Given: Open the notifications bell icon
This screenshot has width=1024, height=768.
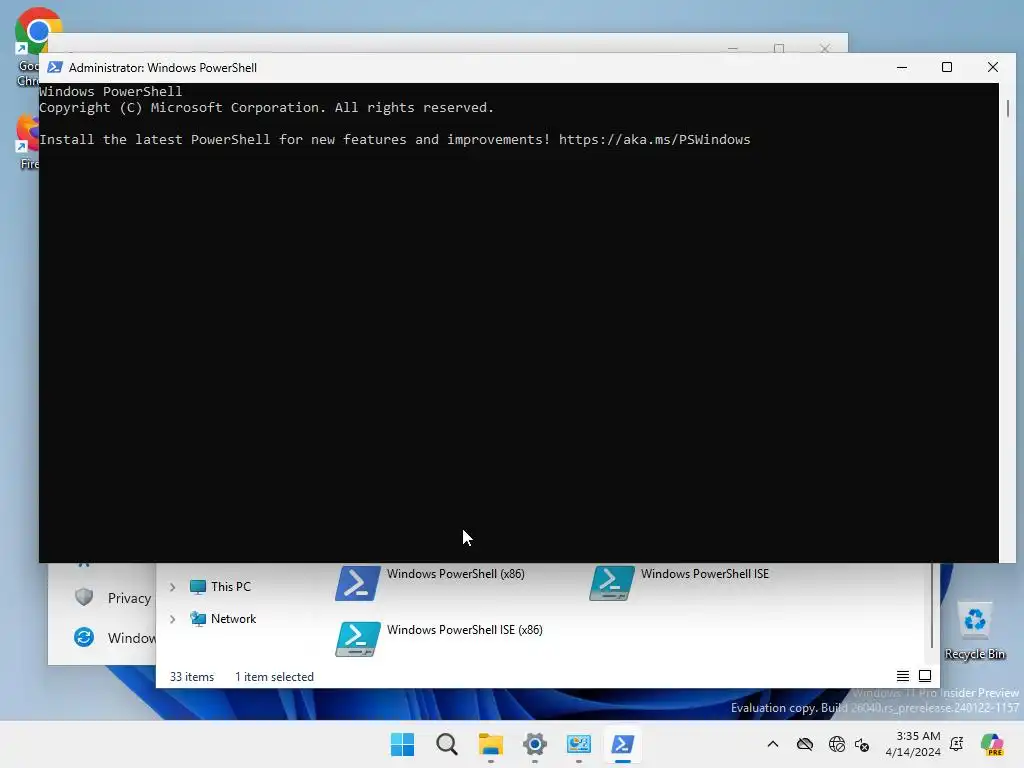Looking at the screenshot, I should (x=957, y=744).
